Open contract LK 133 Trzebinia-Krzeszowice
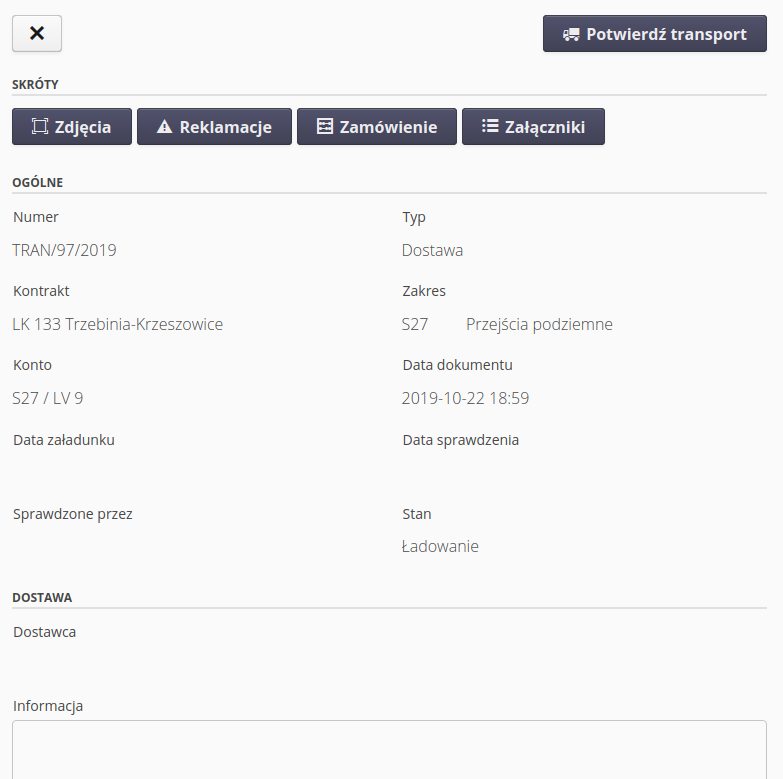Screen dimensions: 783x779 117,324
